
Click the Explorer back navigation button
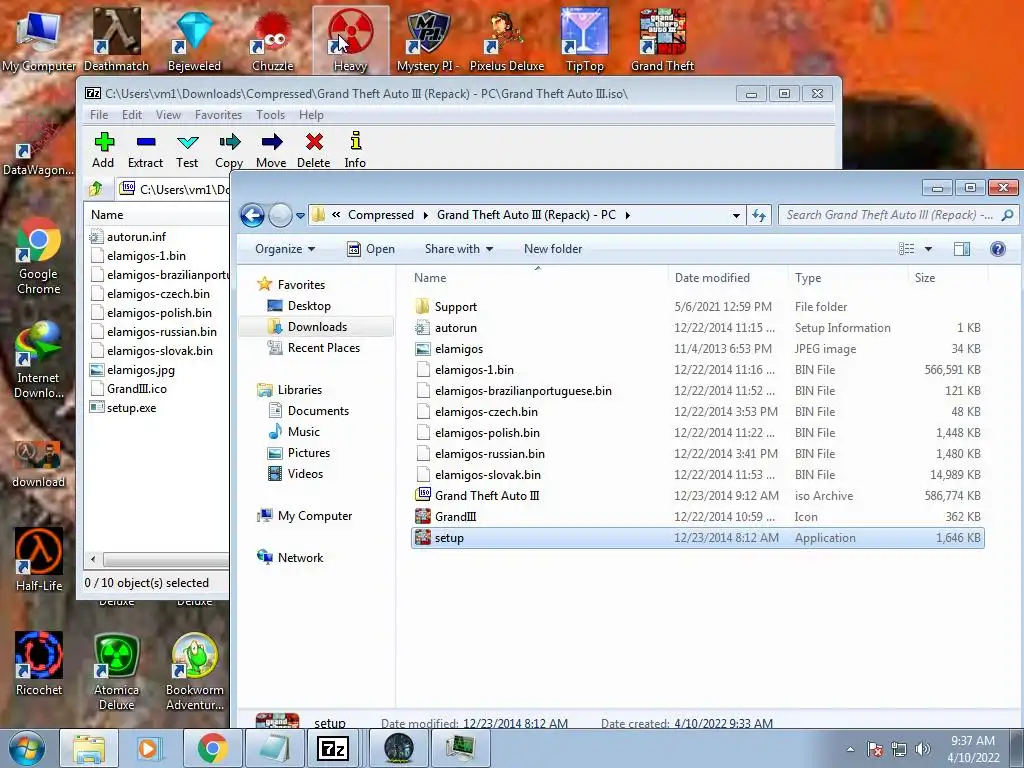pyautogui.click(x=252, y=215)
